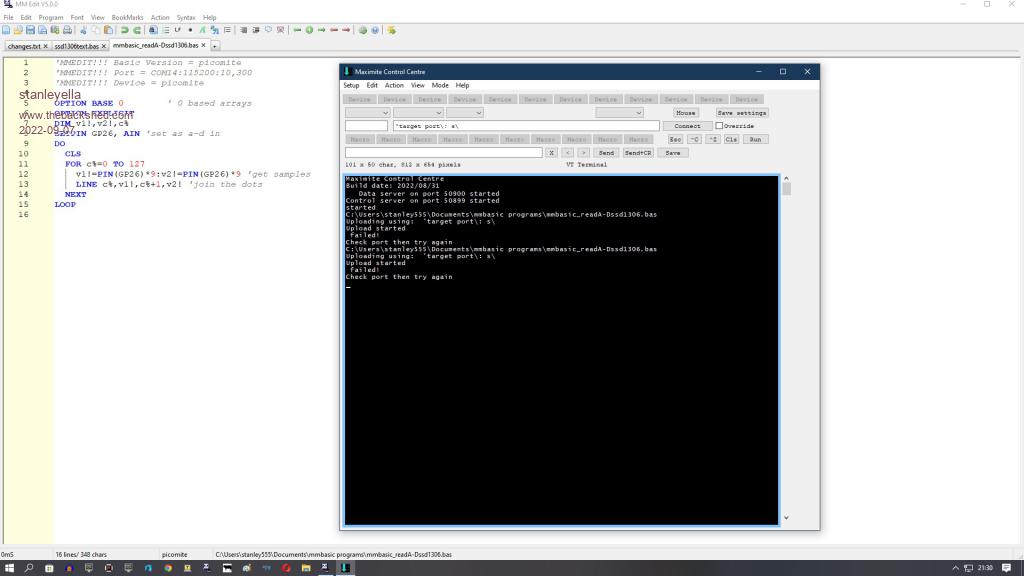1024x576 pixels.
Task: Switch to the ssd1306text.bas tab
Action: click(x=76, y=46)
